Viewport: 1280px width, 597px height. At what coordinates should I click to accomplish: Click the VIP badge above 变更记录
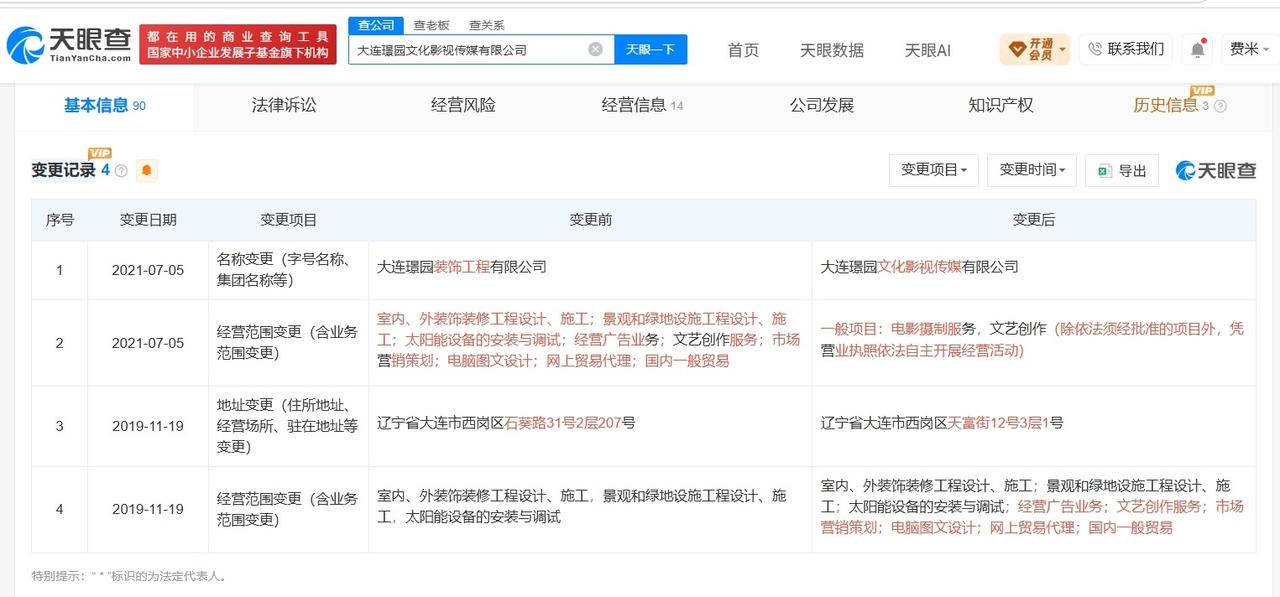[x=100, y=153]
